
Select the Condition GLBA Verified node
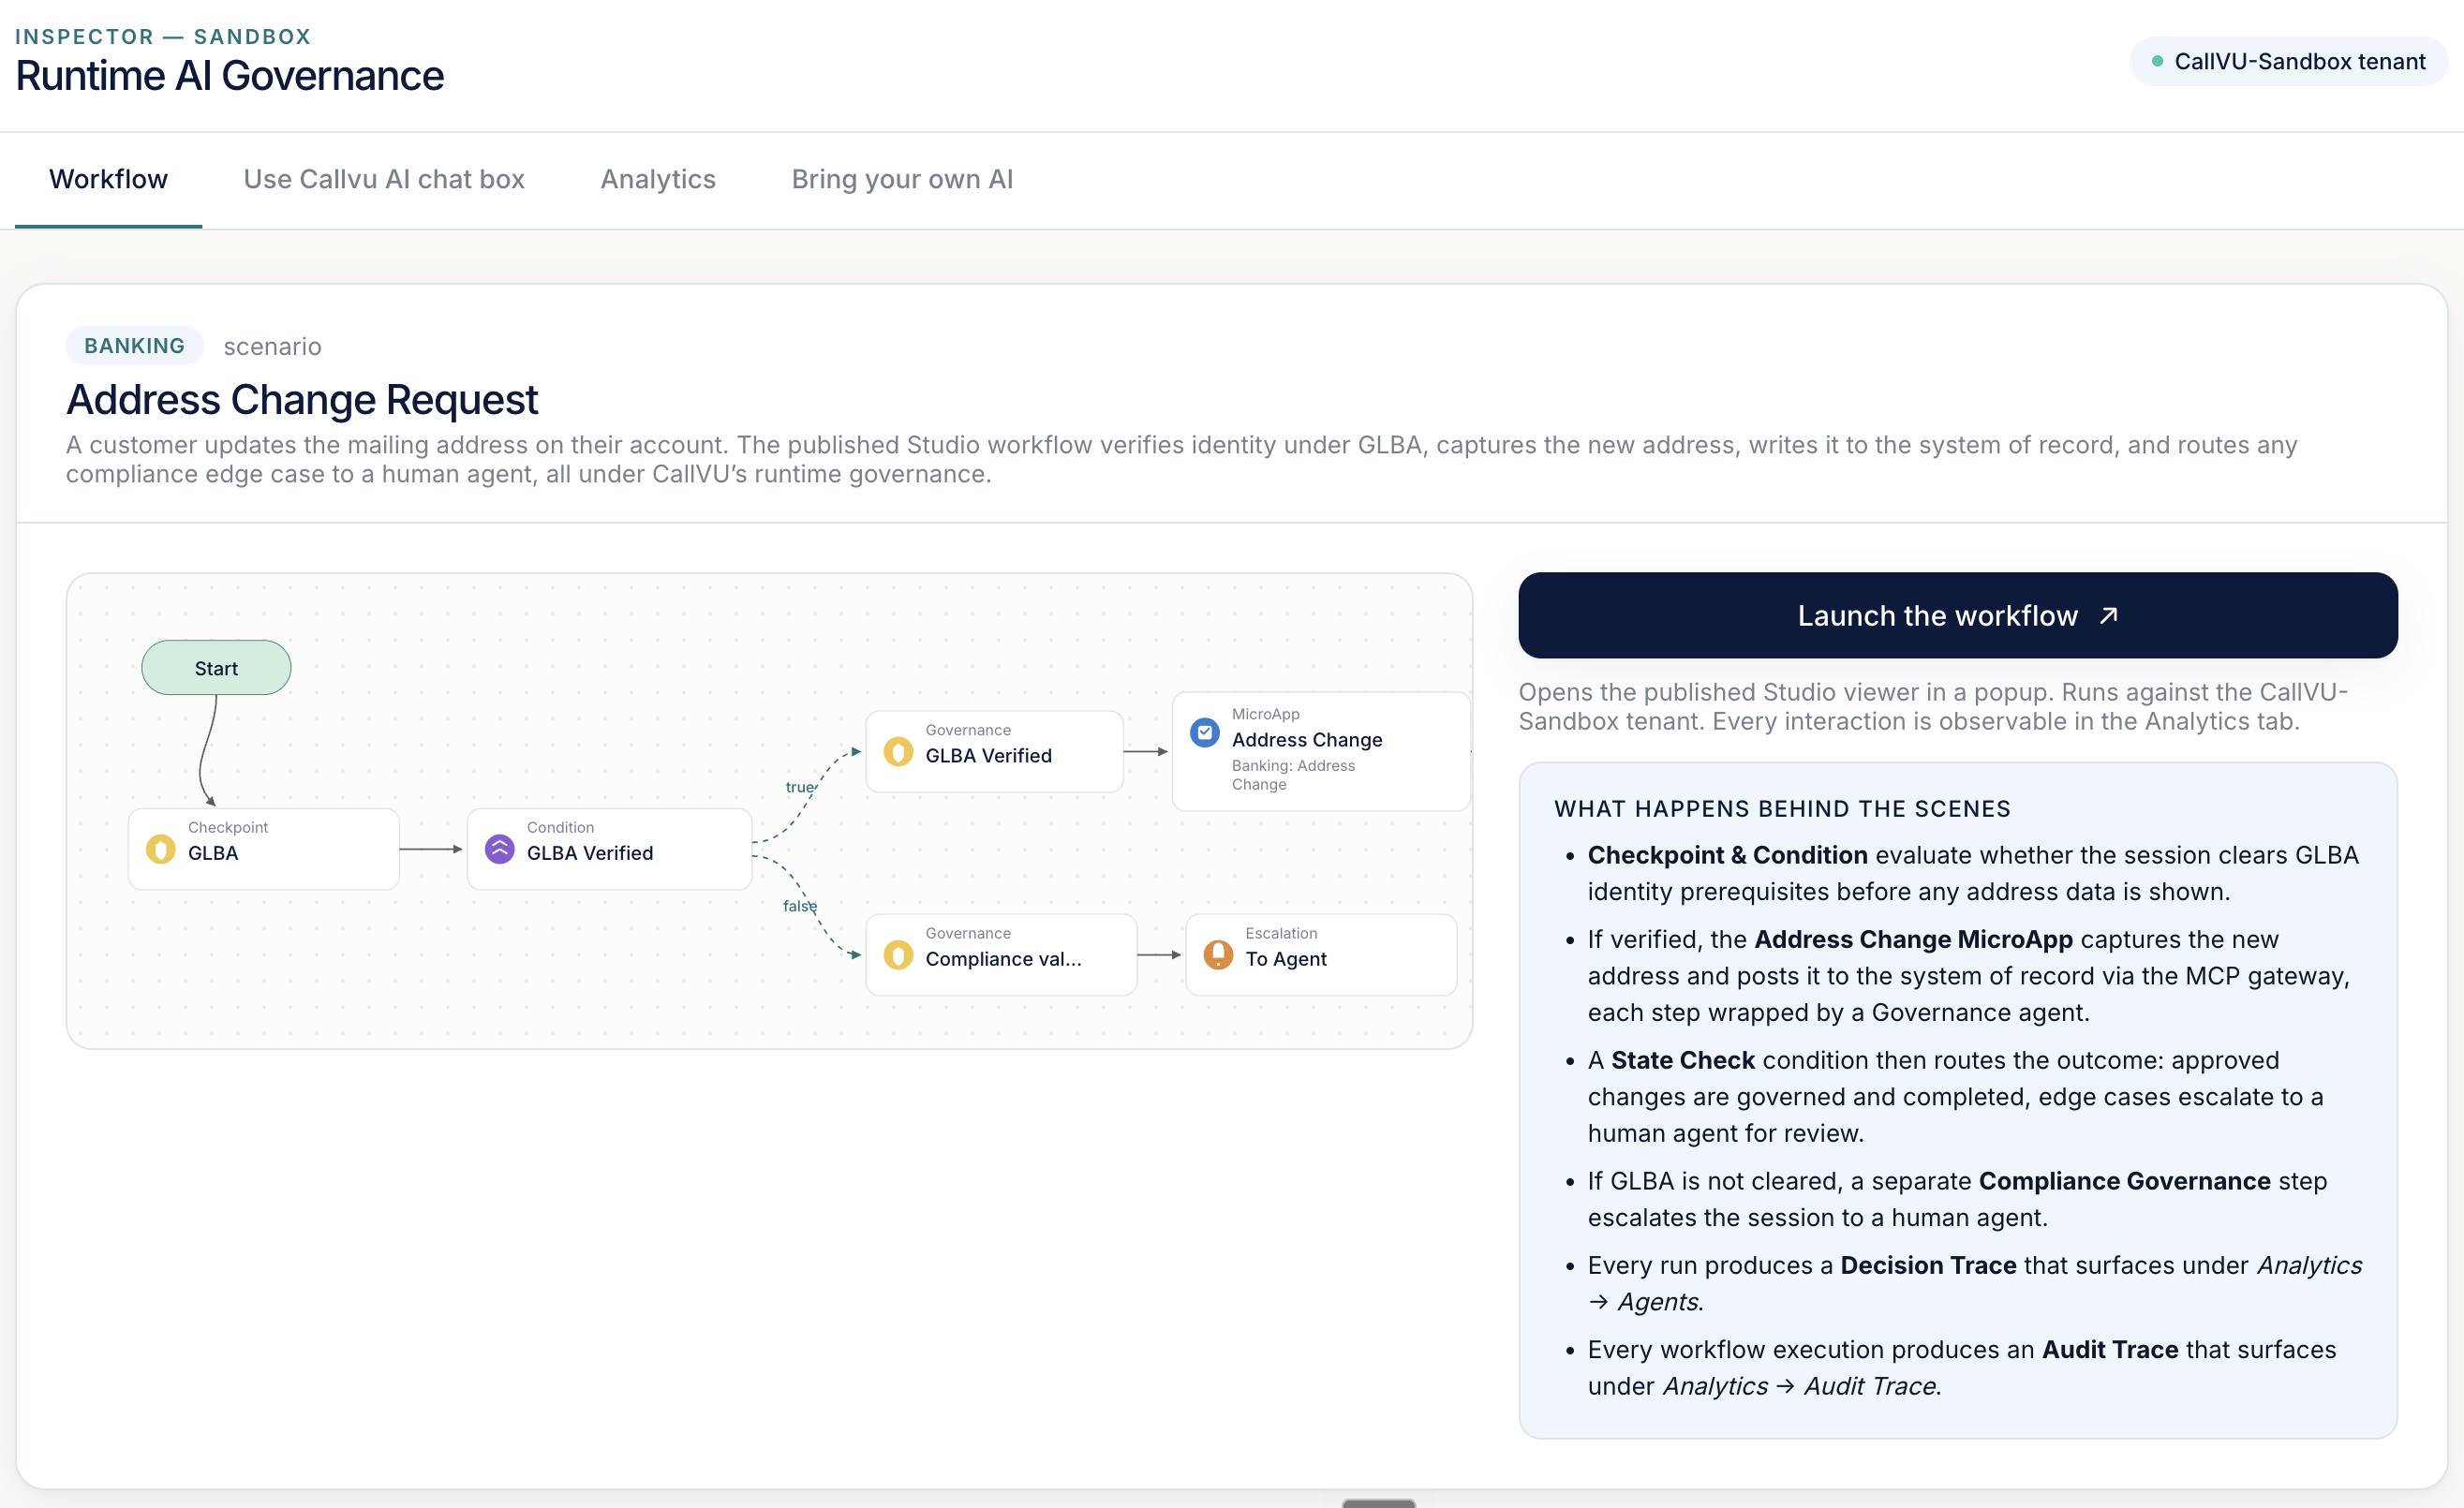[x=609, y=849]
